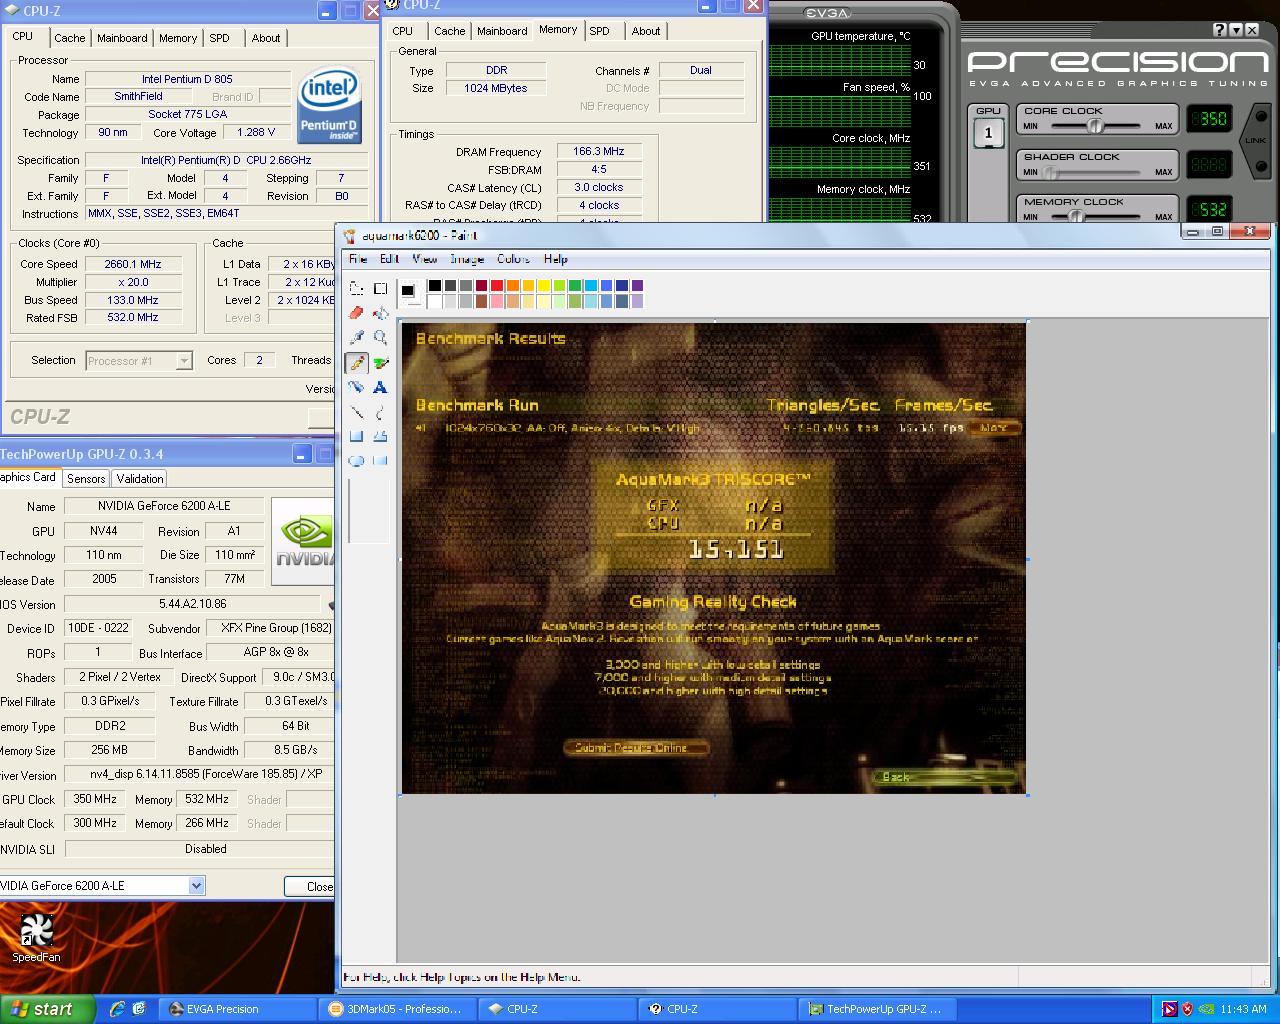Open the Image menu in Paint
This screenshot has height=1024, width=1280.
(x=467, y=259)
